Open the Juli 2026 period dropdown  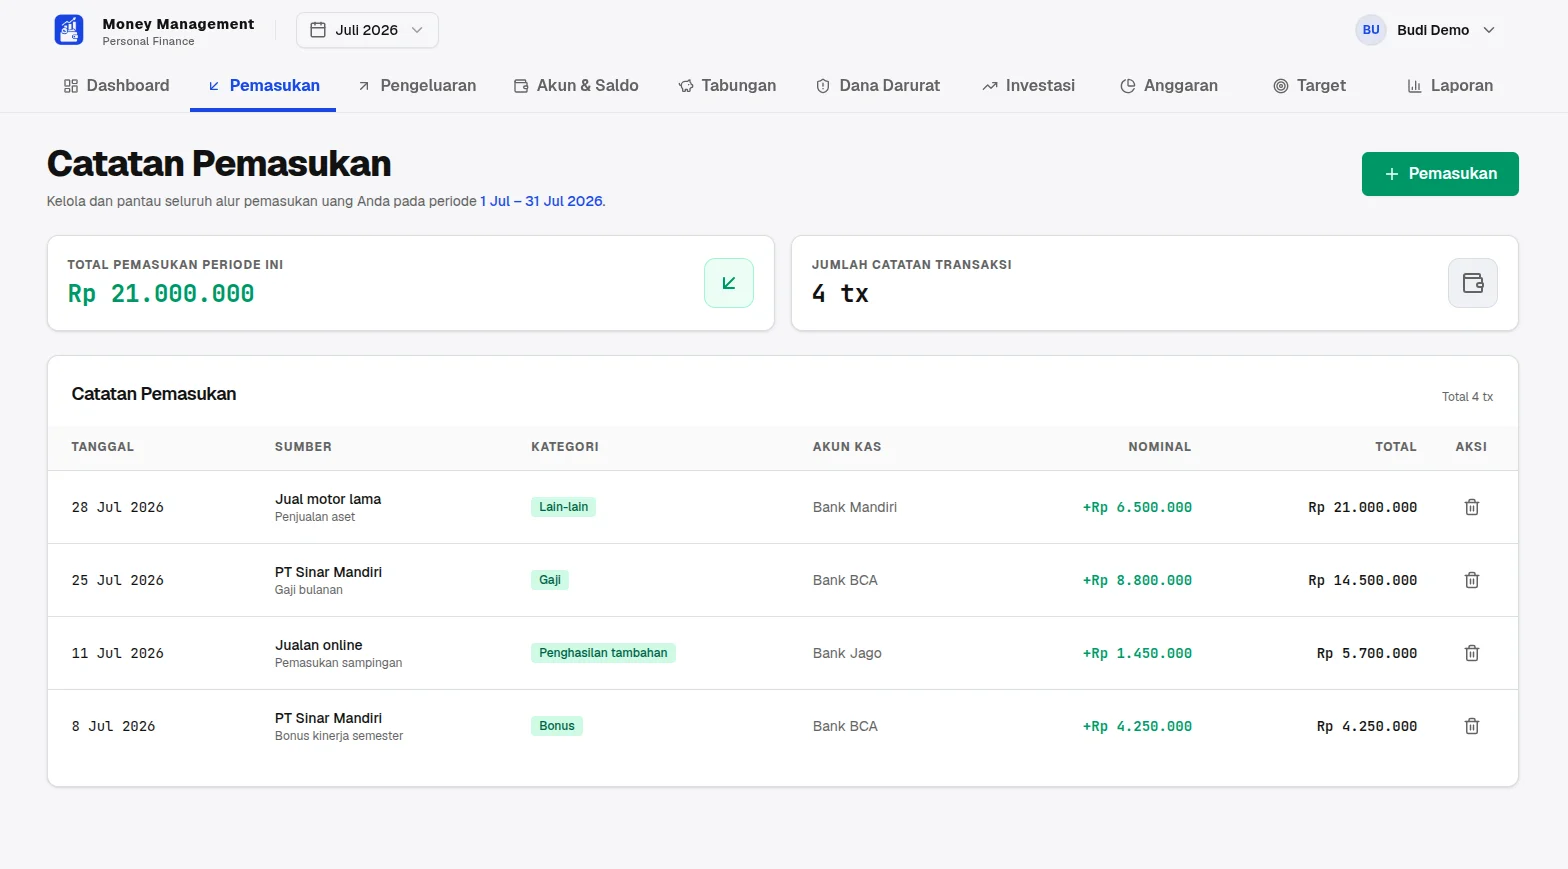pos(367,30)
